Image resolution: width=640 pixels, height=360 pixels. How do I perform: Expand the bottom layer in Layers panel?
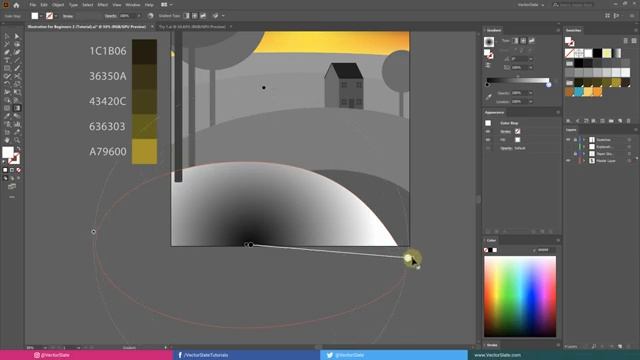coord(584,161)
